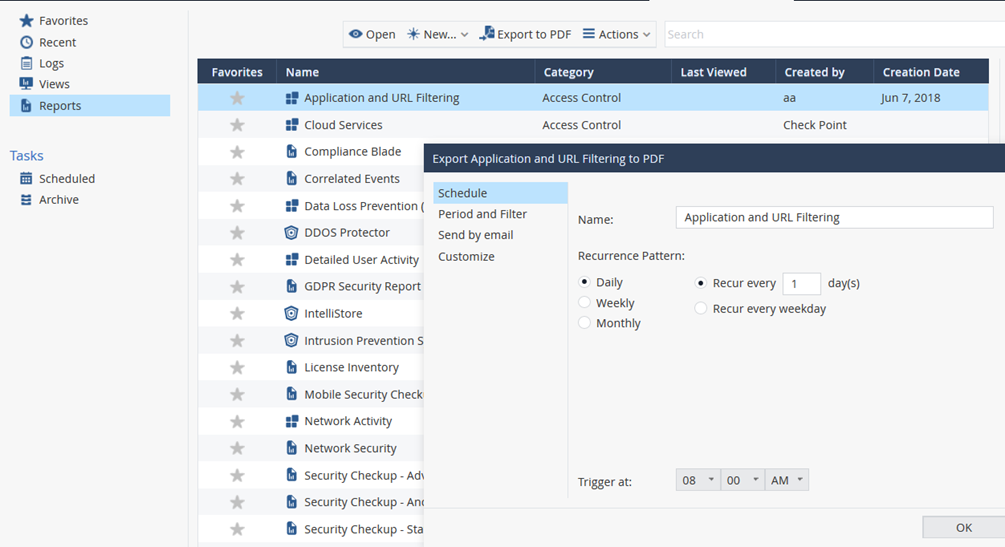The width and height of the screenshot is (1005, 547).
Task: Favorite the Application and URL Filtering report
Action: coord(237,98)
